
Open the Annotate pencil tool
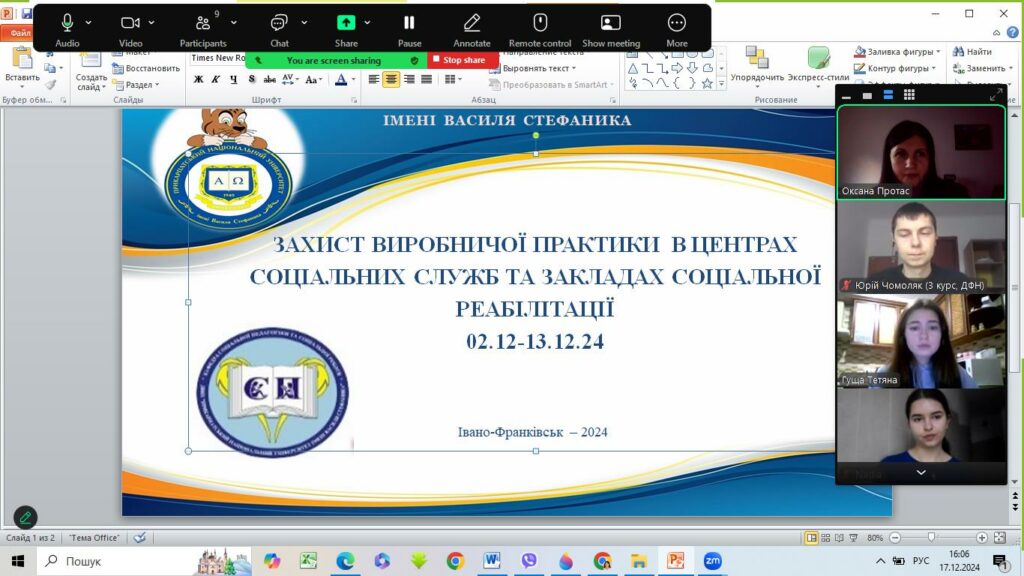[x=471, y=24]
